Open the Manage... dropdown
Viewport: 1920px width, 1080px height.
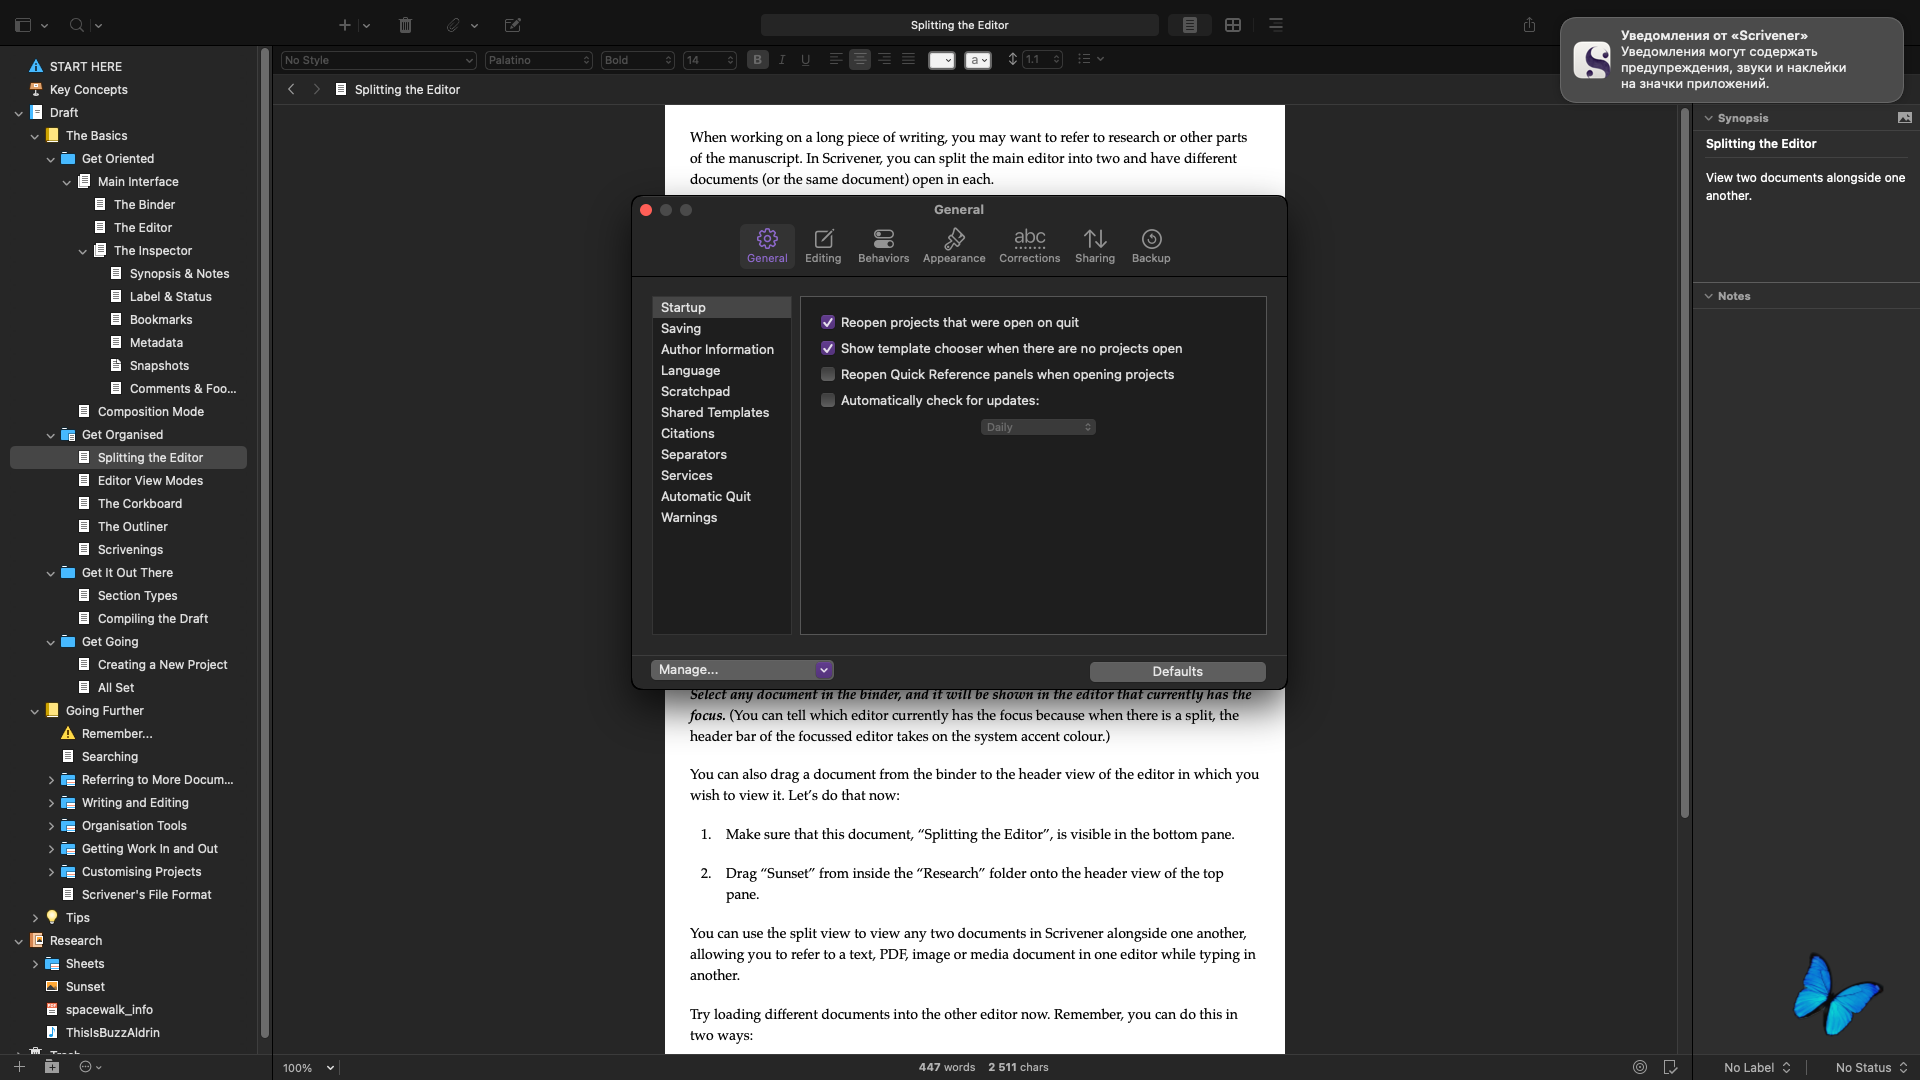click(x=742, y=670)
